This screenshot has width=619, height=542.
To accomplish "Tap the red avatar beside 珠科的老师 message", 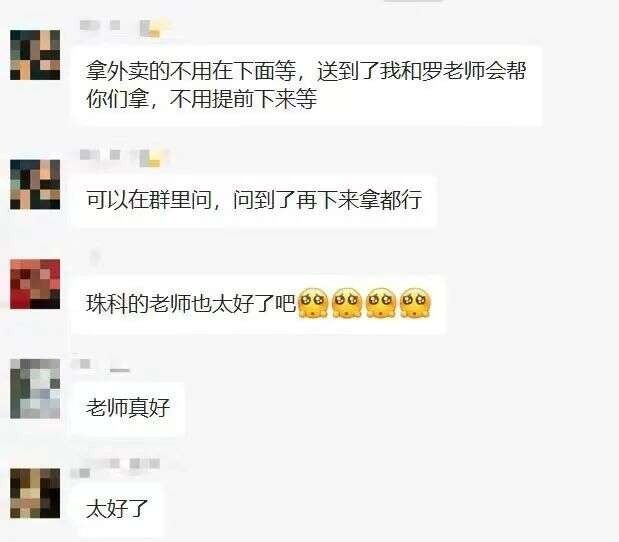I will point(35,284).
